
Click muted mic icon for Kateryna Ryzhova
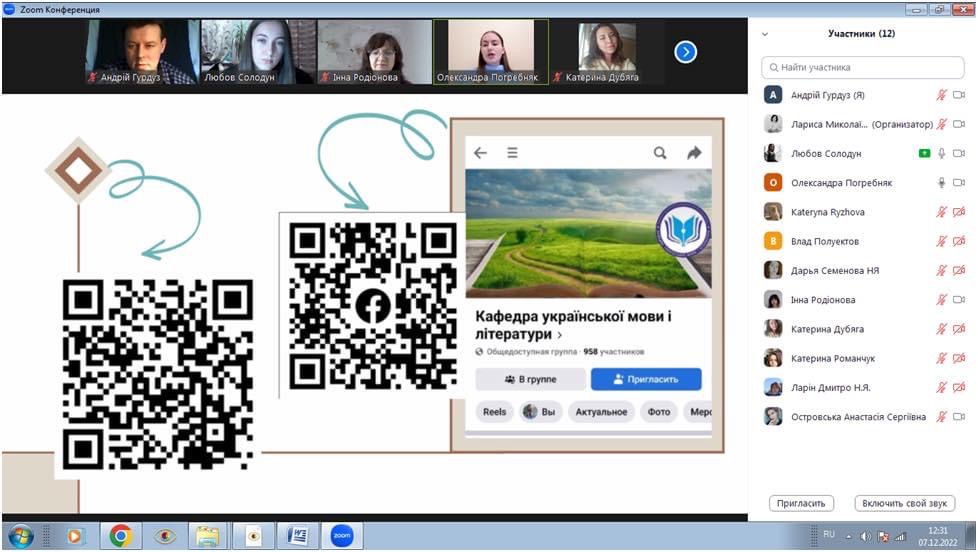941,212
